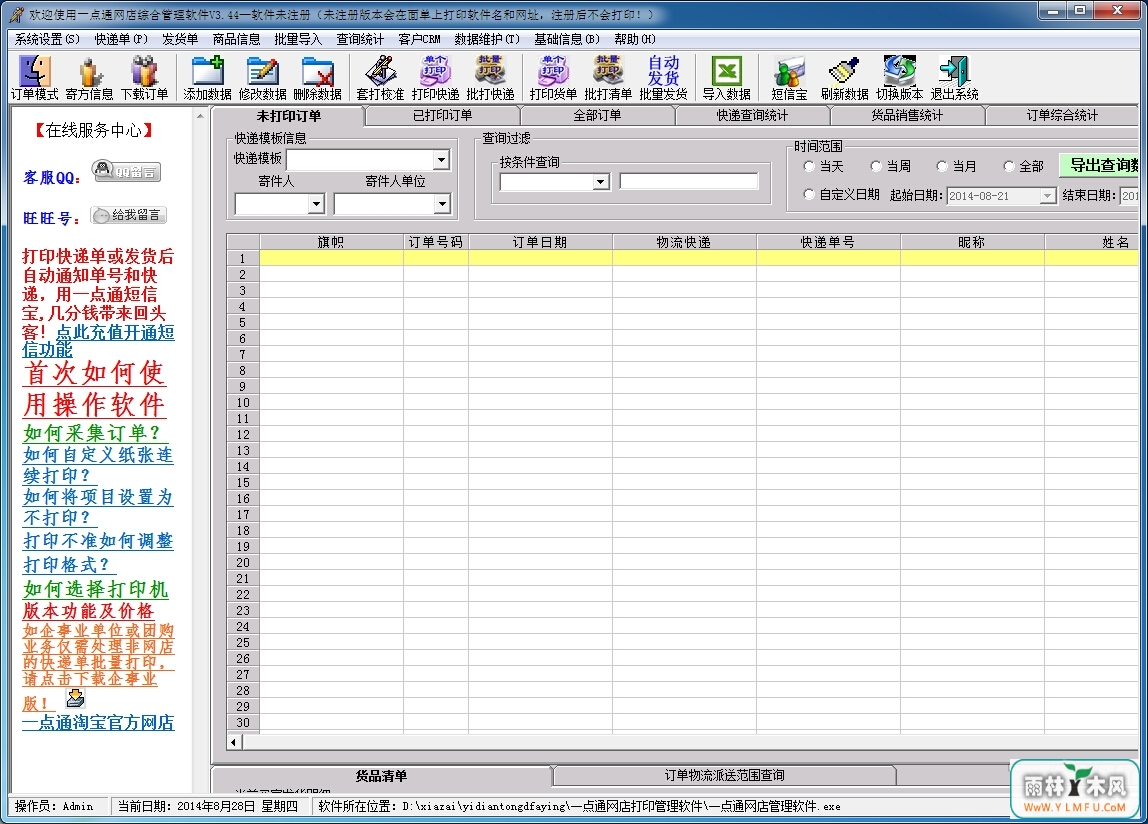Click the 添加数据 icon
This screenshot has height=824, width=1148.
207,78
